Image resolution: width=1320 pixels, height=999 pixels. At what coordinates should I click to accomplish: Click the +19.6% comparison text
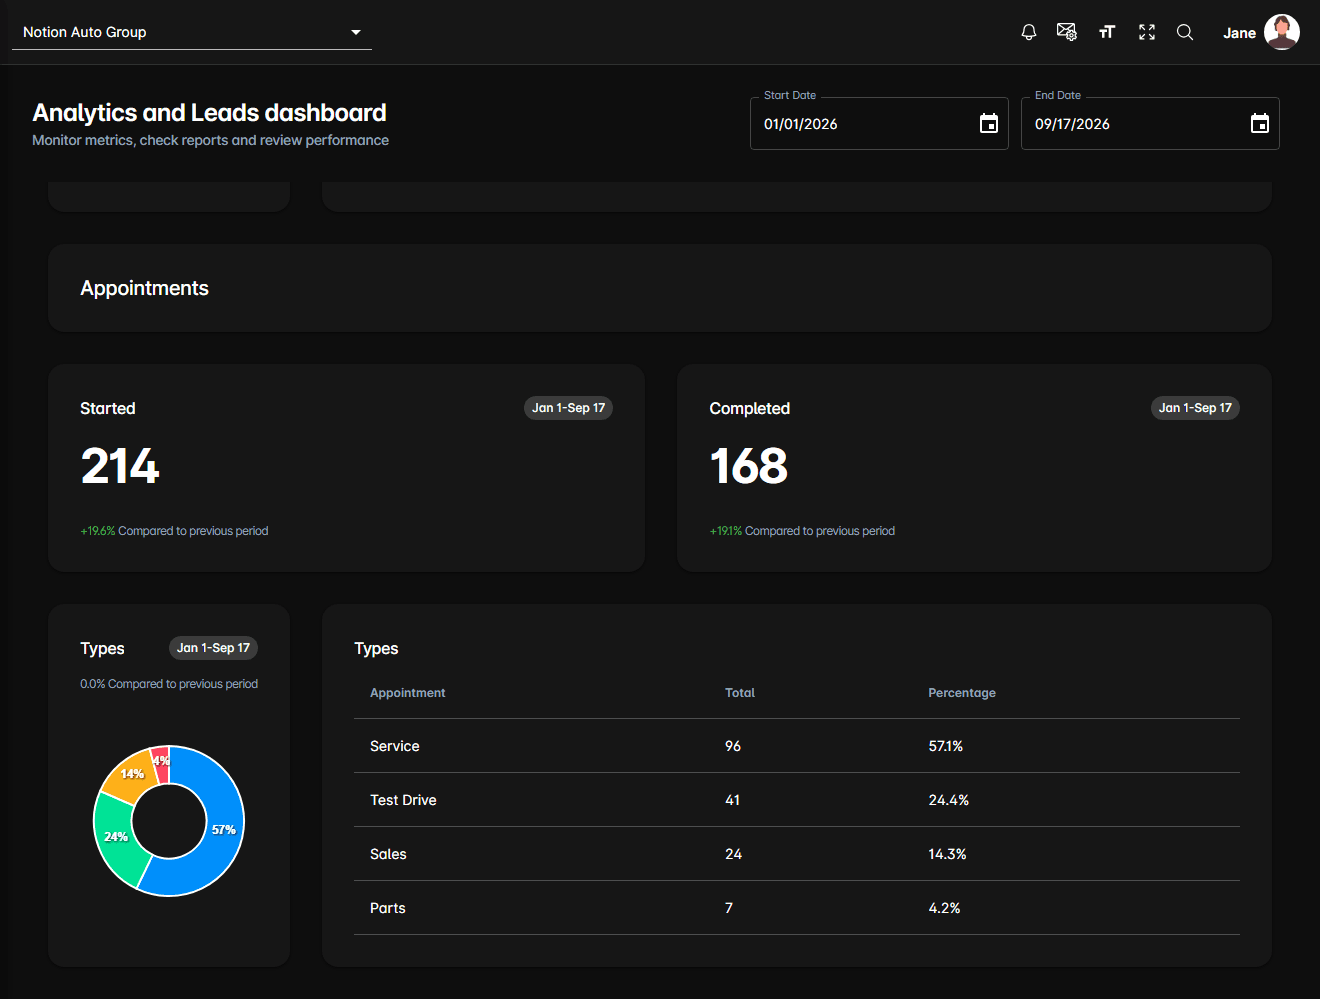click(x=174, y=531)
